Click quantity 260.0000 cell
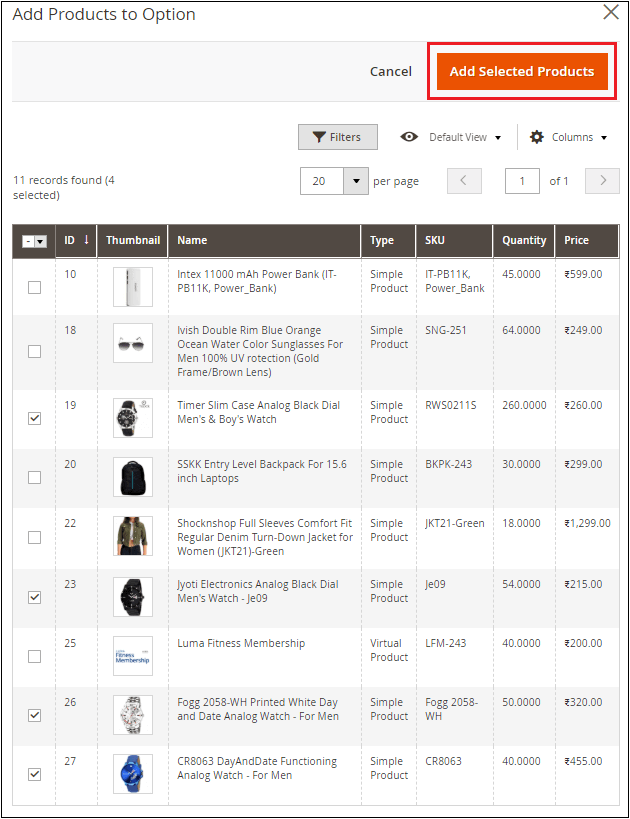Viewport: 630px width, 819px height. point(524,405)
